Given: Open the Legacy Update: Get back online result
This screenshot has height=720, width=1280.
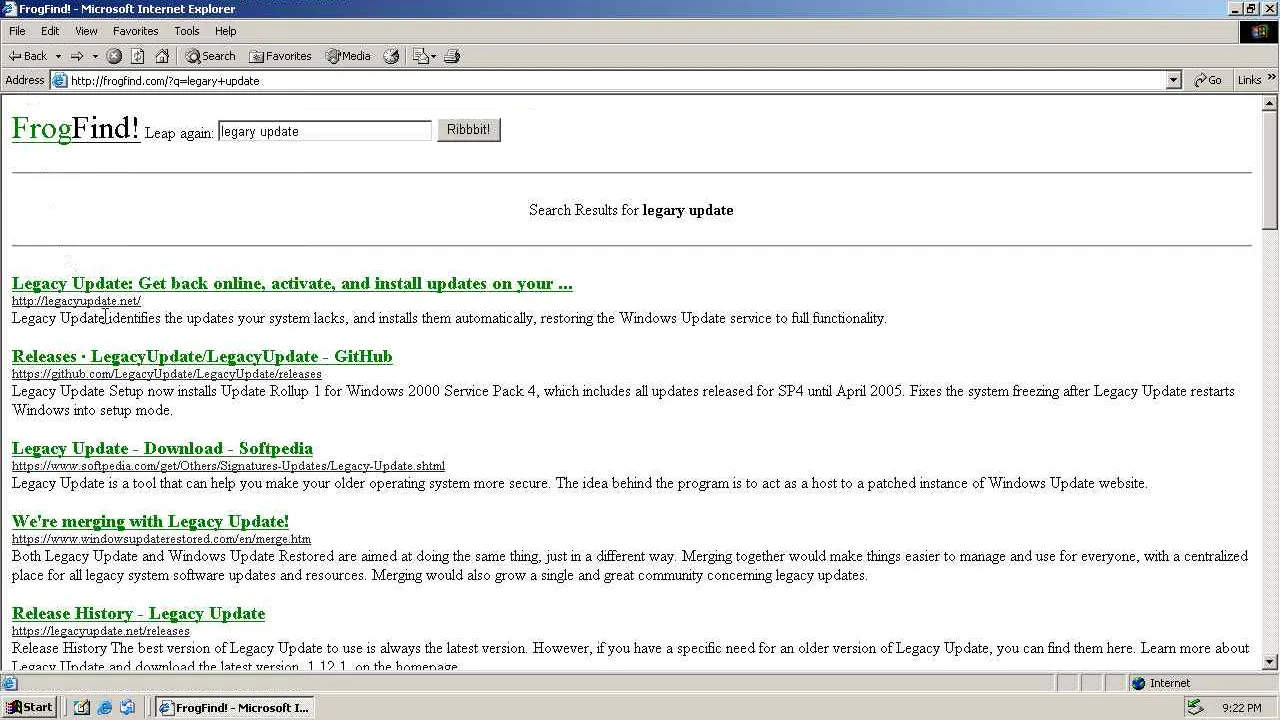Looking at the screenshot, I should (x=292, y=284).
